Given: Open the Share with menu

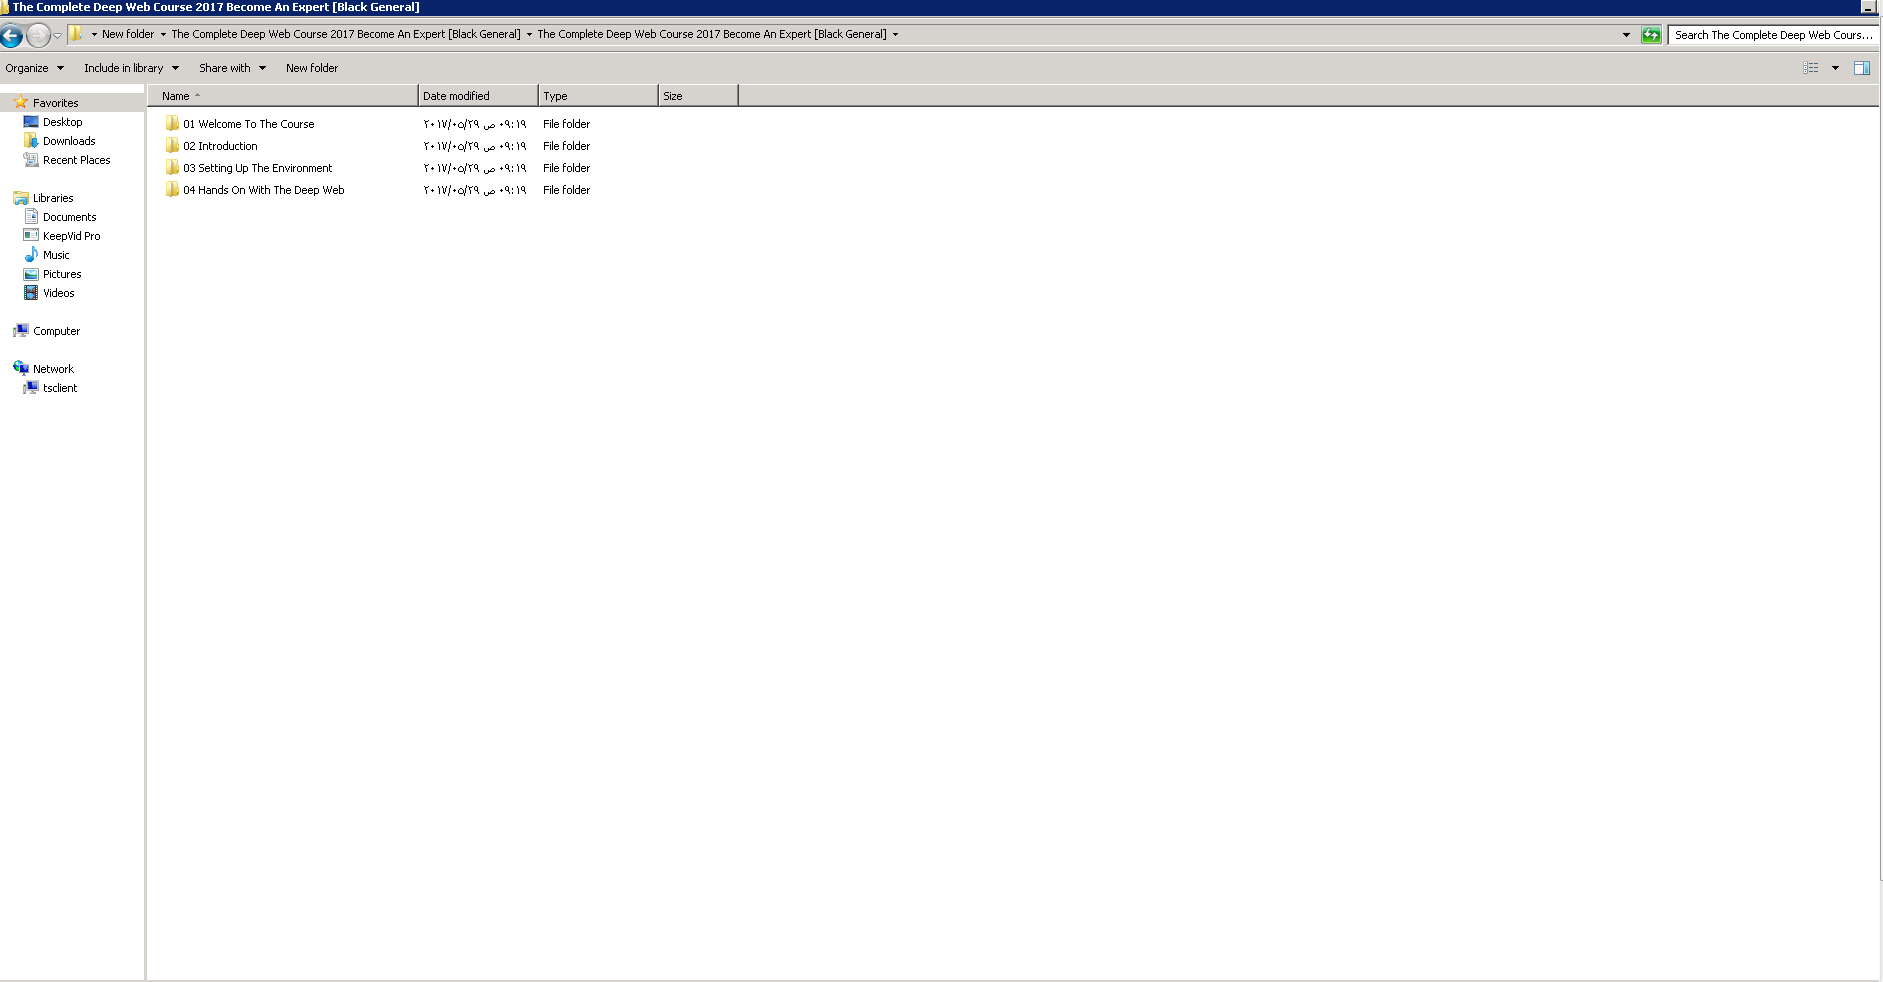Looking at the screenshot, I should pos(232,68).
